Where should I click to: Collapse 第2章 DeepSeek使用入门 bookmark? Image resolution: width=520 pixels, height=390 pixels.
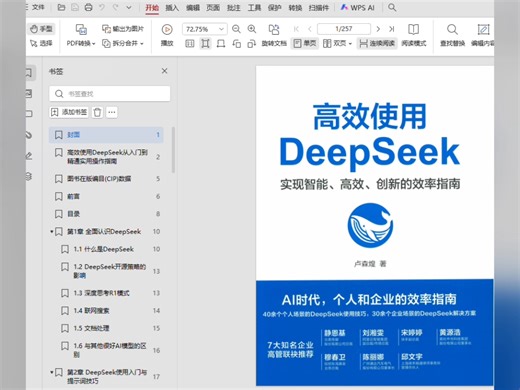tap(52, 372)
